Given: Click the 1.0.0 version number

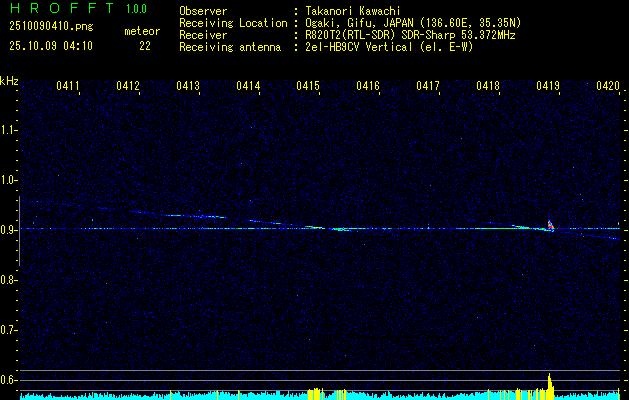Looking at the screenshot, I should tap(138, 9).
